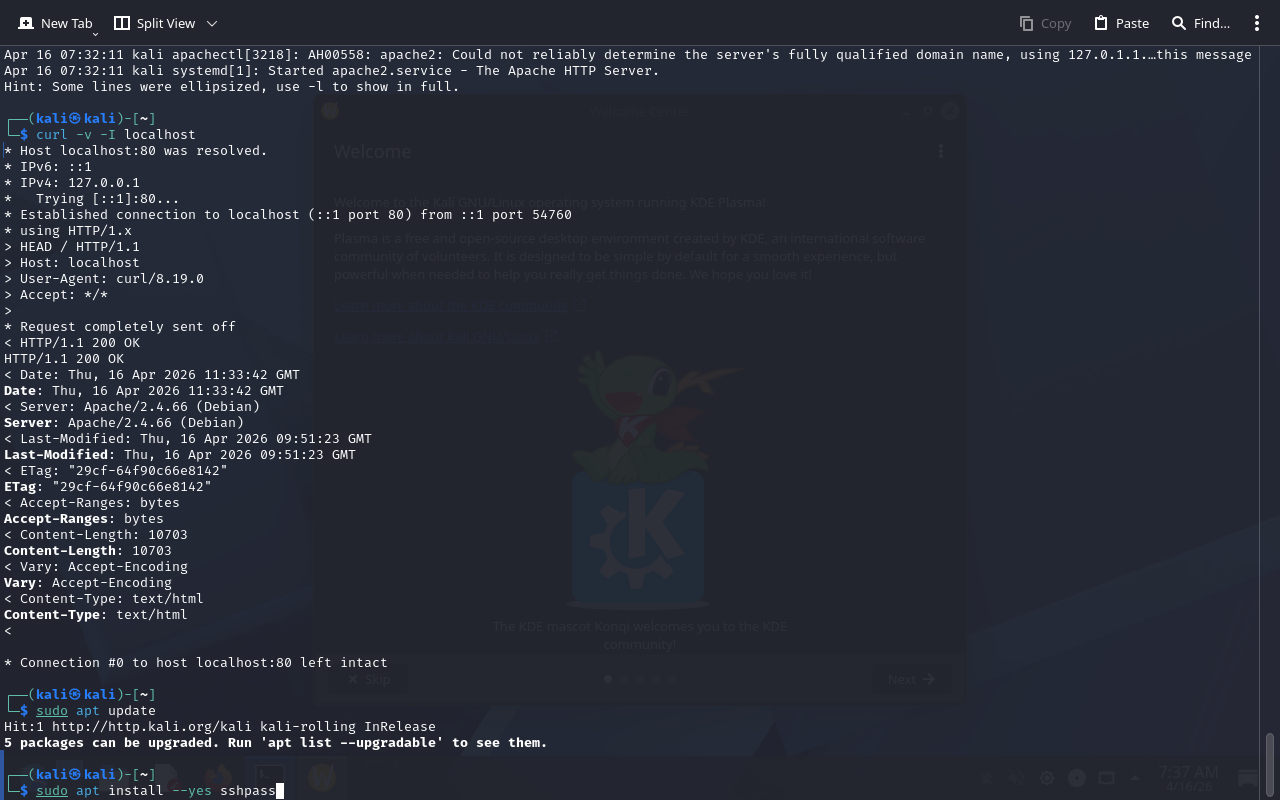Click the curl -v -I localhost command
Viewport: 1280px width, 800px height.
[x=116, y=134]
